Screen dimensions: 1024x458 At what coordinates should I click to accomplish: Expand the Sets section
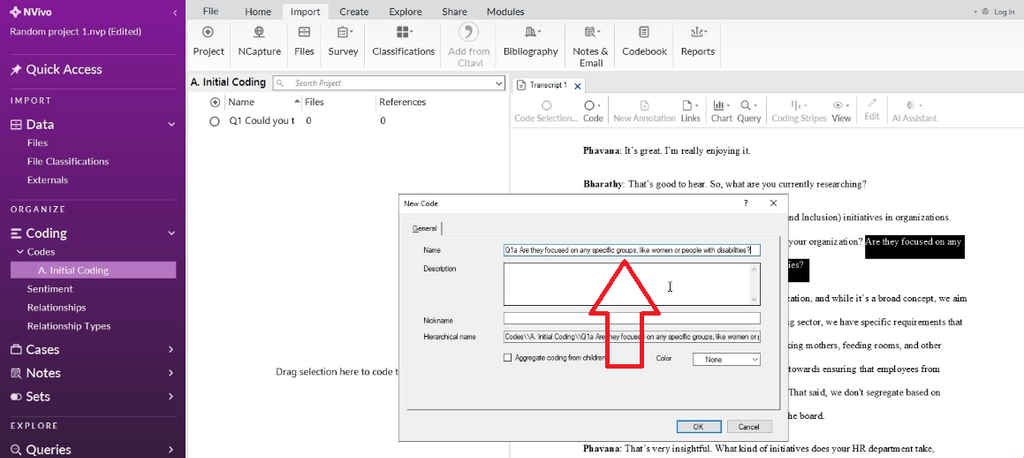pos(172,397)
